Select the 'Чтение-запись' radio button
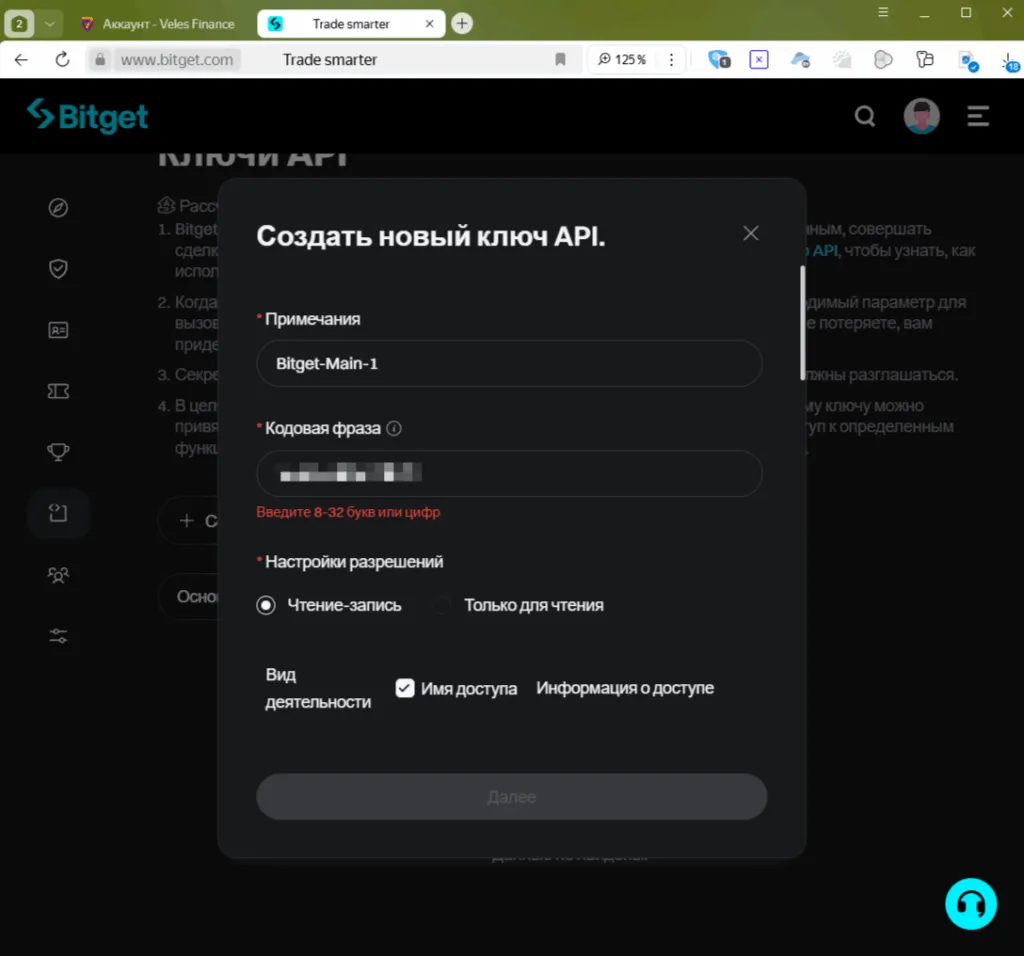This screenshot has height=956, width=1024. tap(265, 605)
